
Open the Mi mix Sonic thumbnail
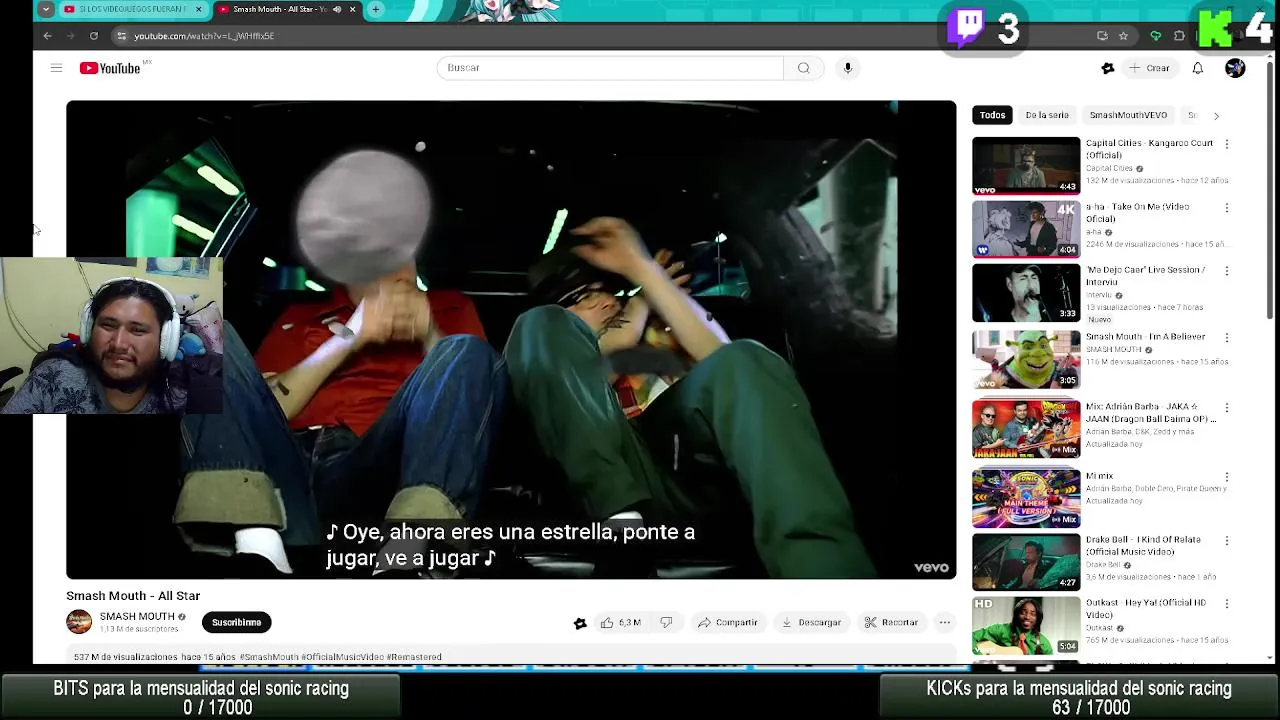pyautogui.click(x=1026, y=497)
